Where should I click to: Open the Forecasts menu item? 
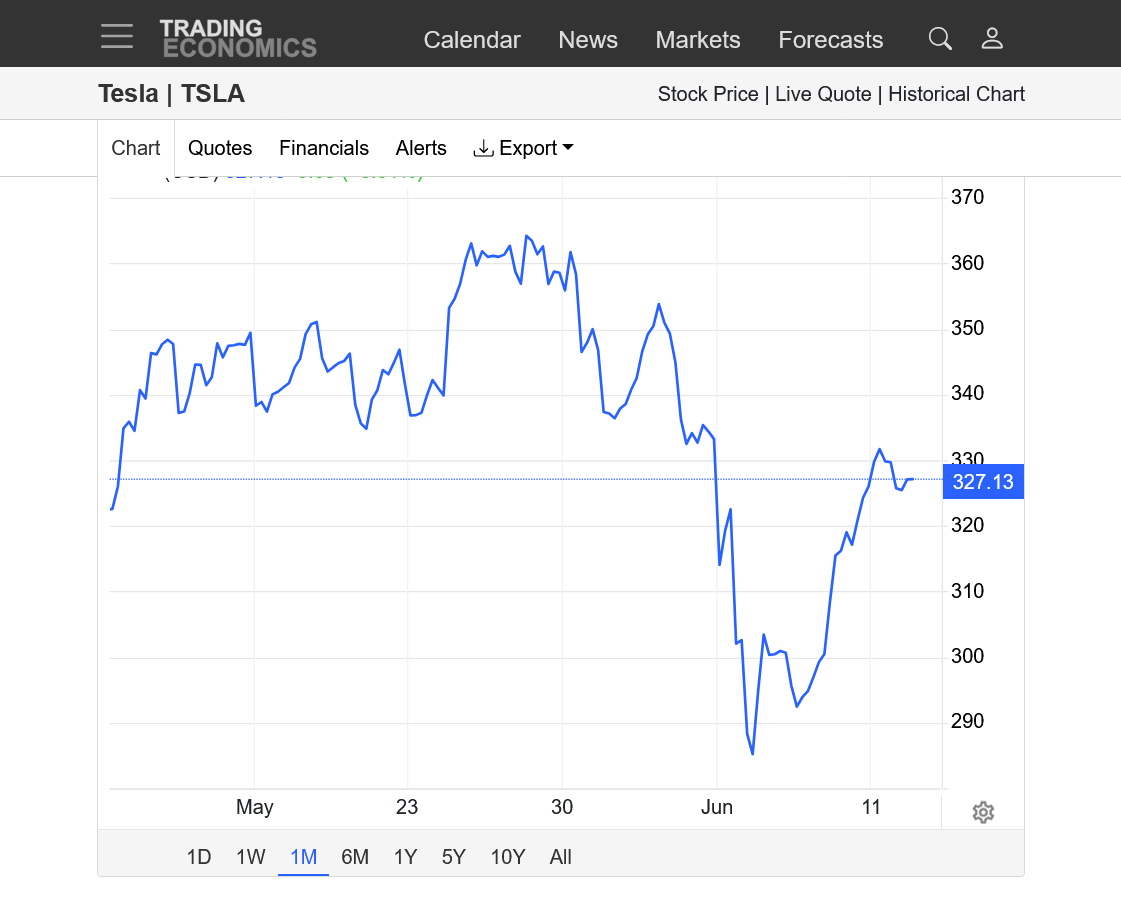[x=830, y=40]
